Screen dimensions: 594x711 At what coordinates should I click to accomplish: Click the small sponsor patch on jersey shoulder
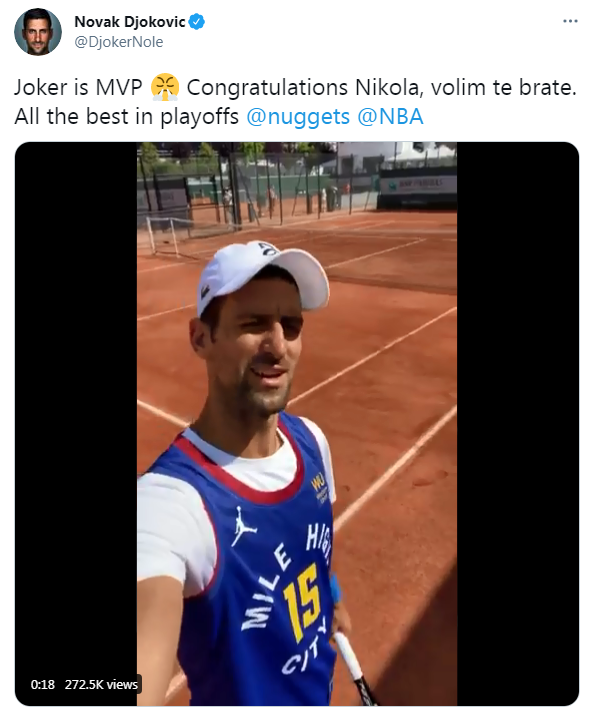click(321, 487)
